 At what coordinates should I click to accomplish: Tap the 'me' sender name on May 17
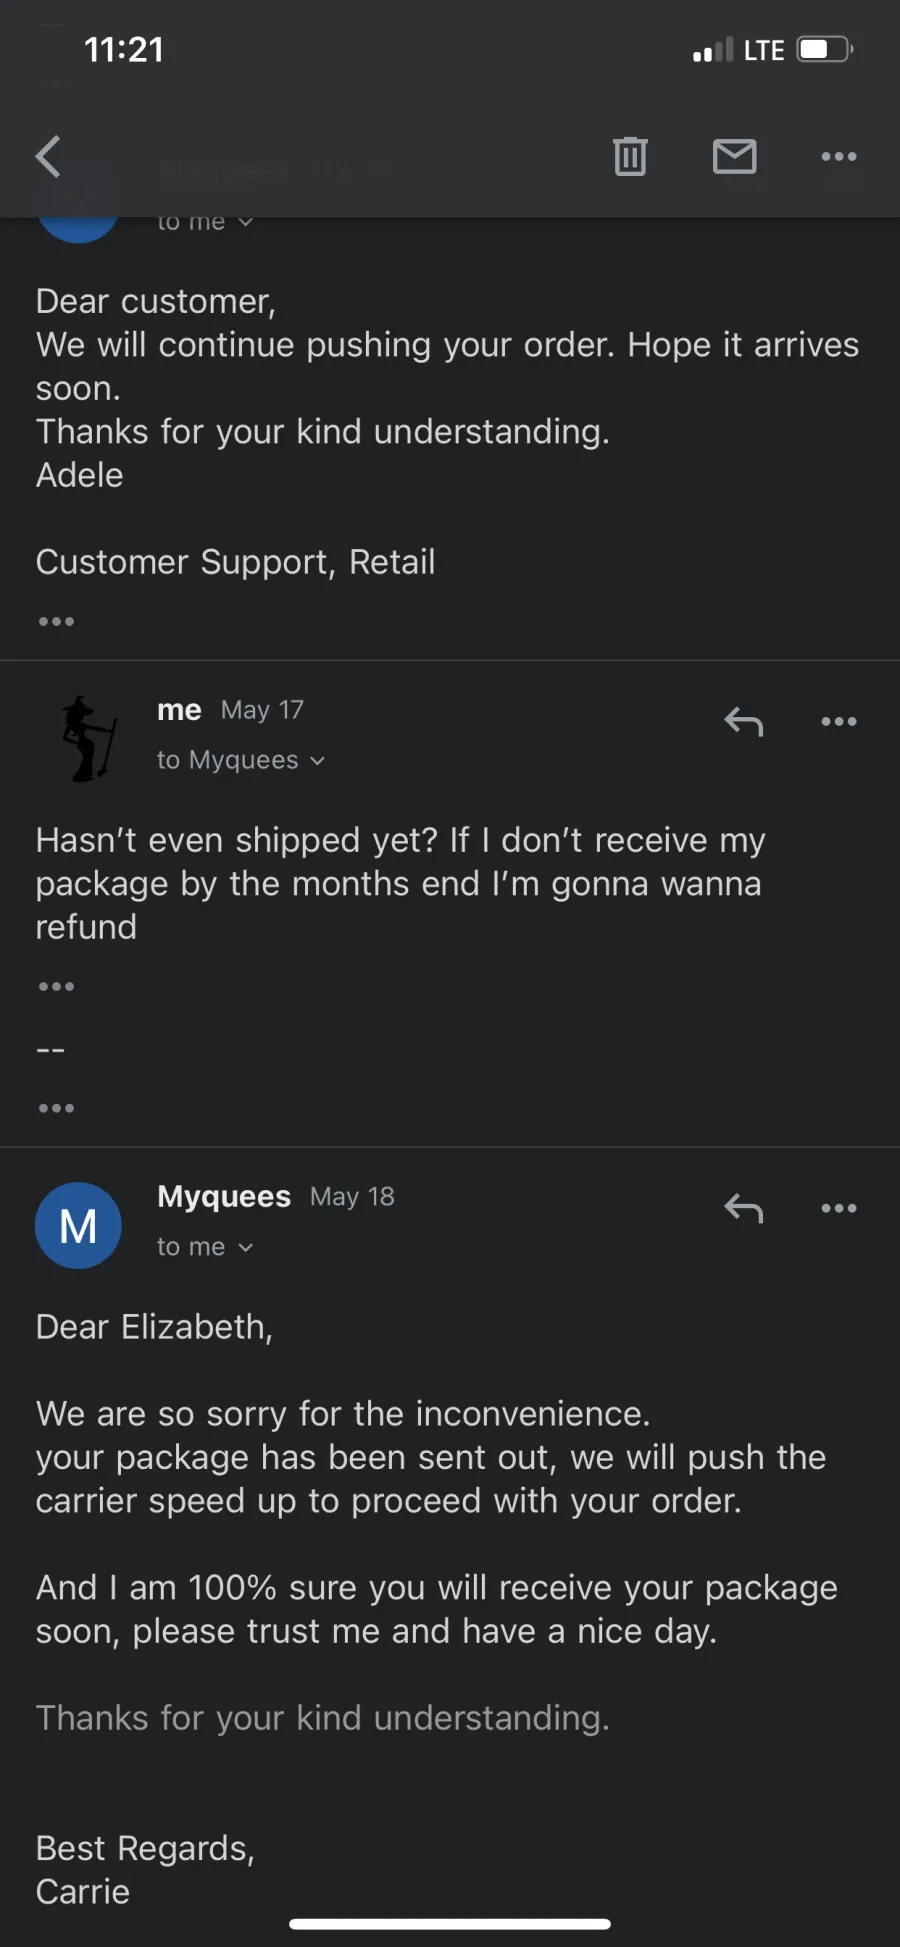(179, 710)
